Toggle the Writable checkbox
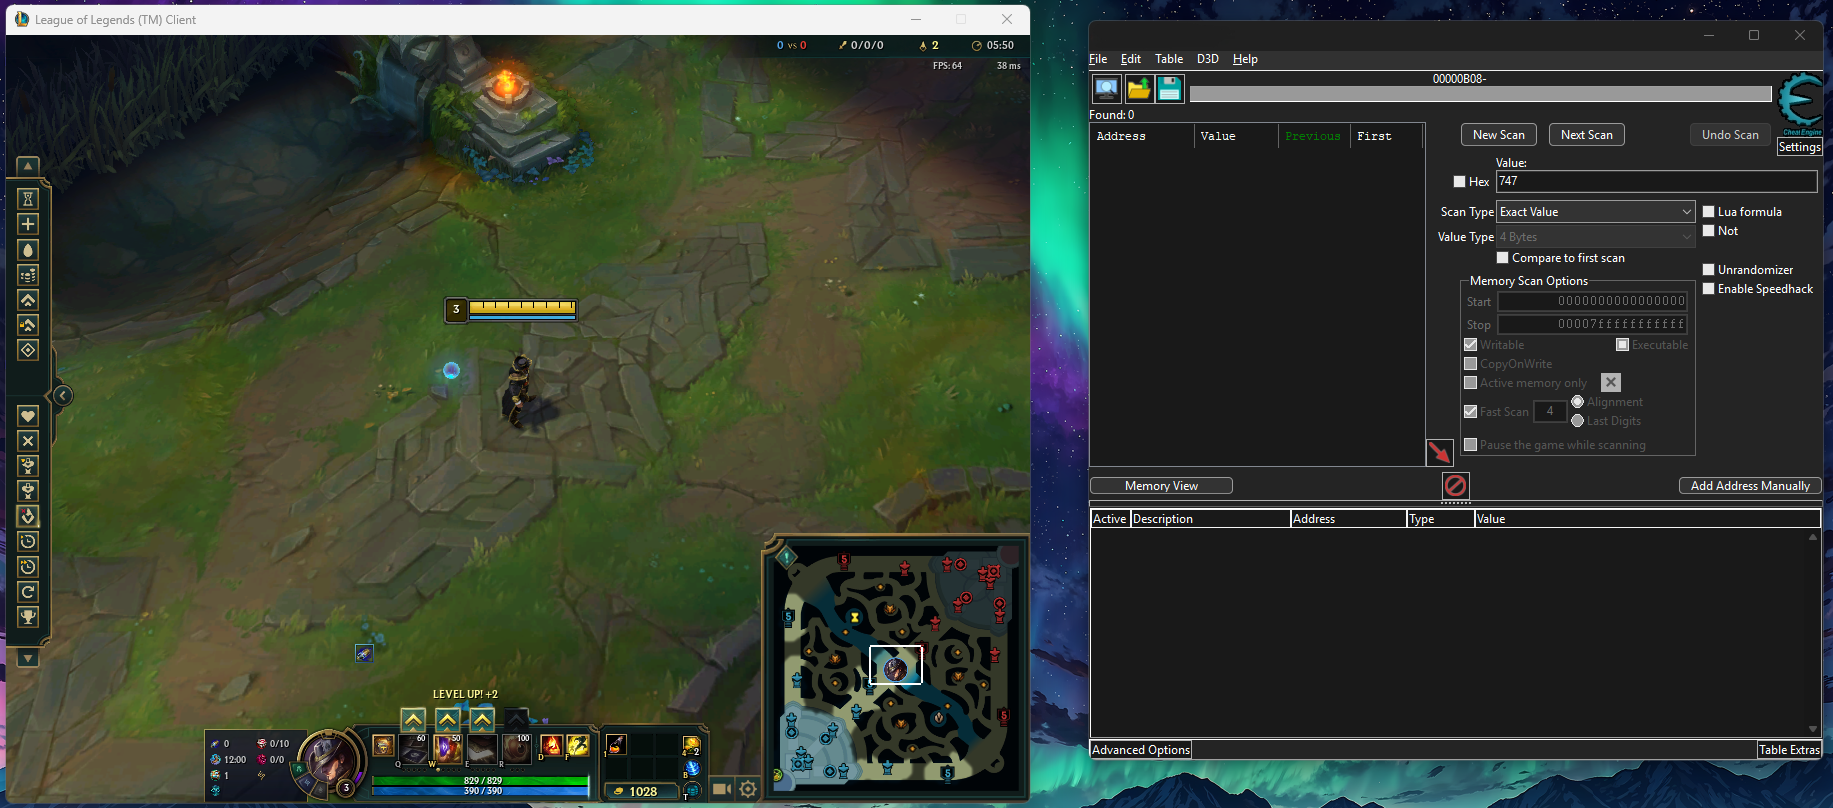 point(1470,345)
